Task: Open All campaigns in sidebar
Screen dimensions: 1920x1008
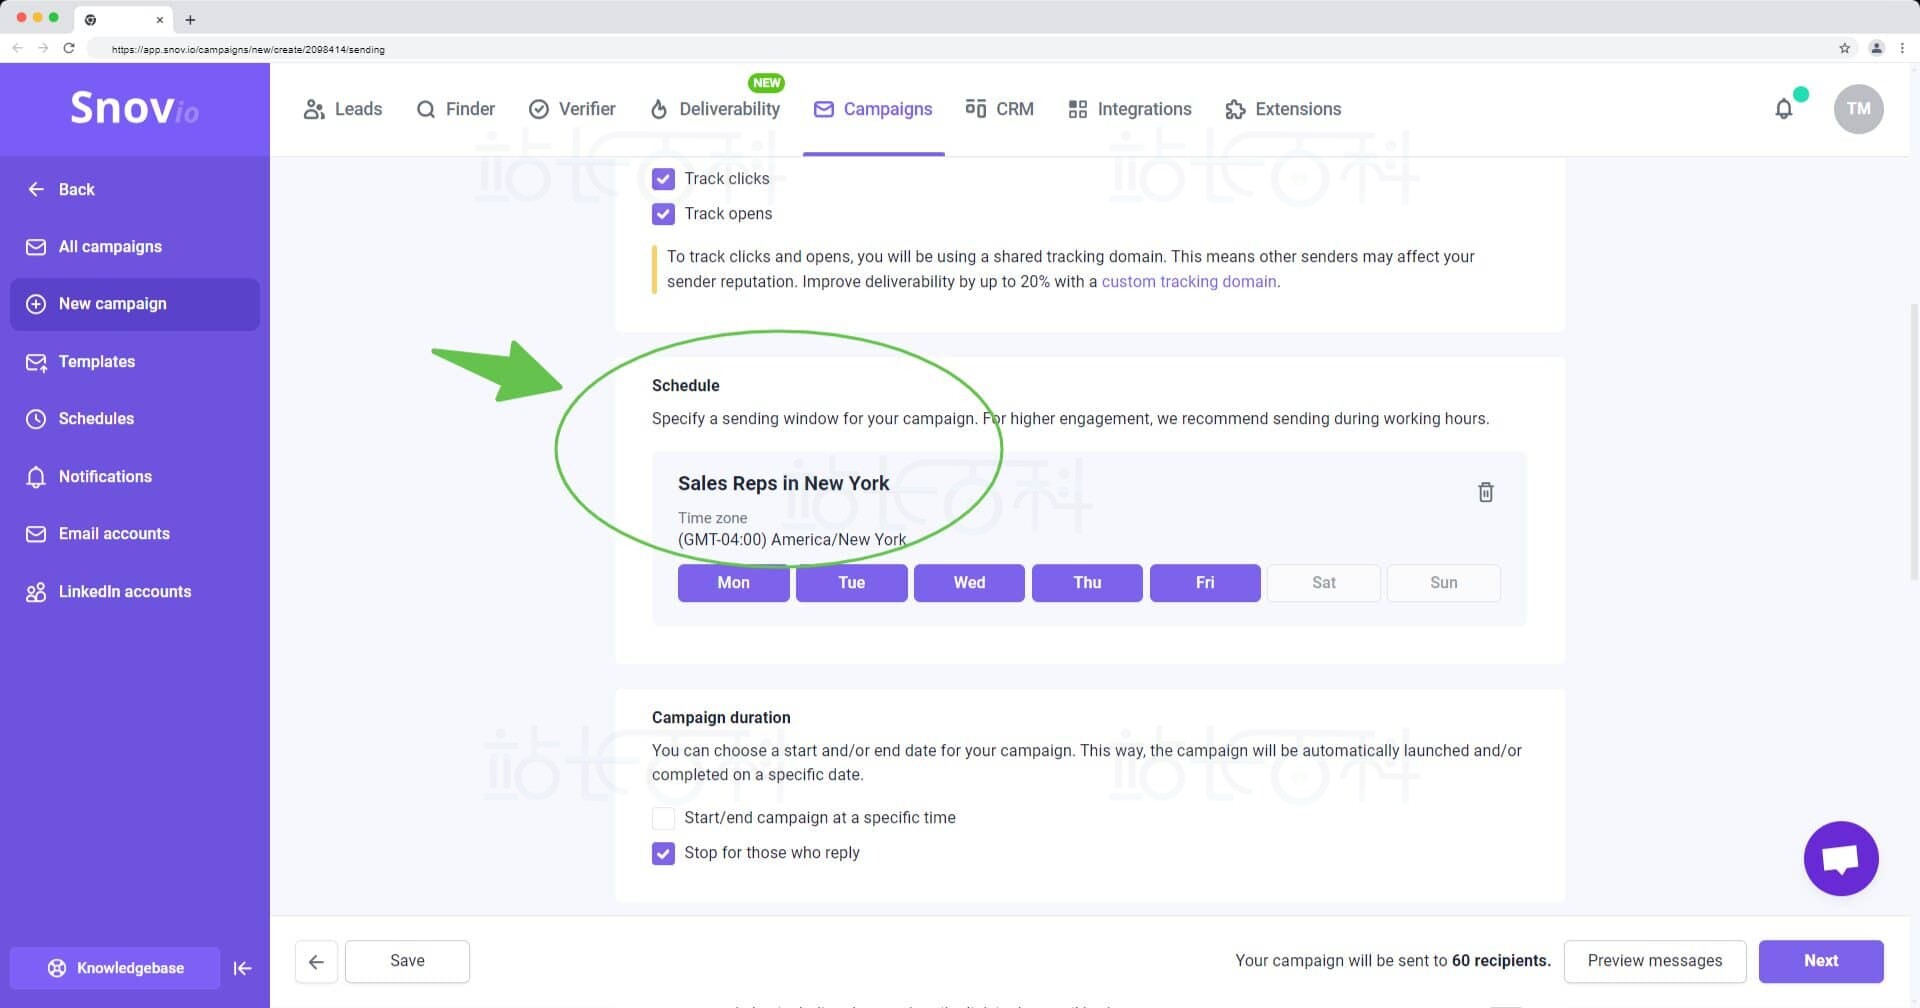Action: click(135, 247)
